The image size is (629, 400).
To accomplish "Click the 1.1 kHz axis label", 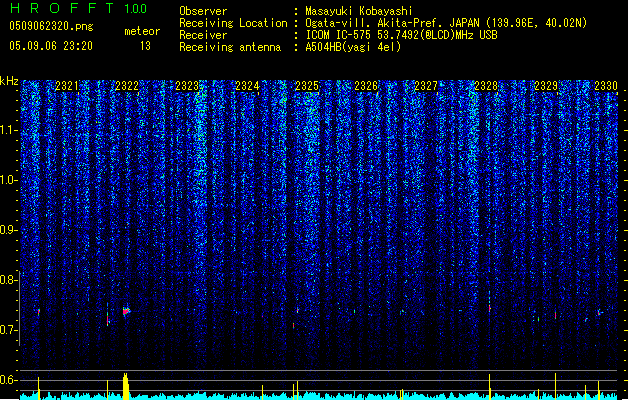I will [9, 130].
